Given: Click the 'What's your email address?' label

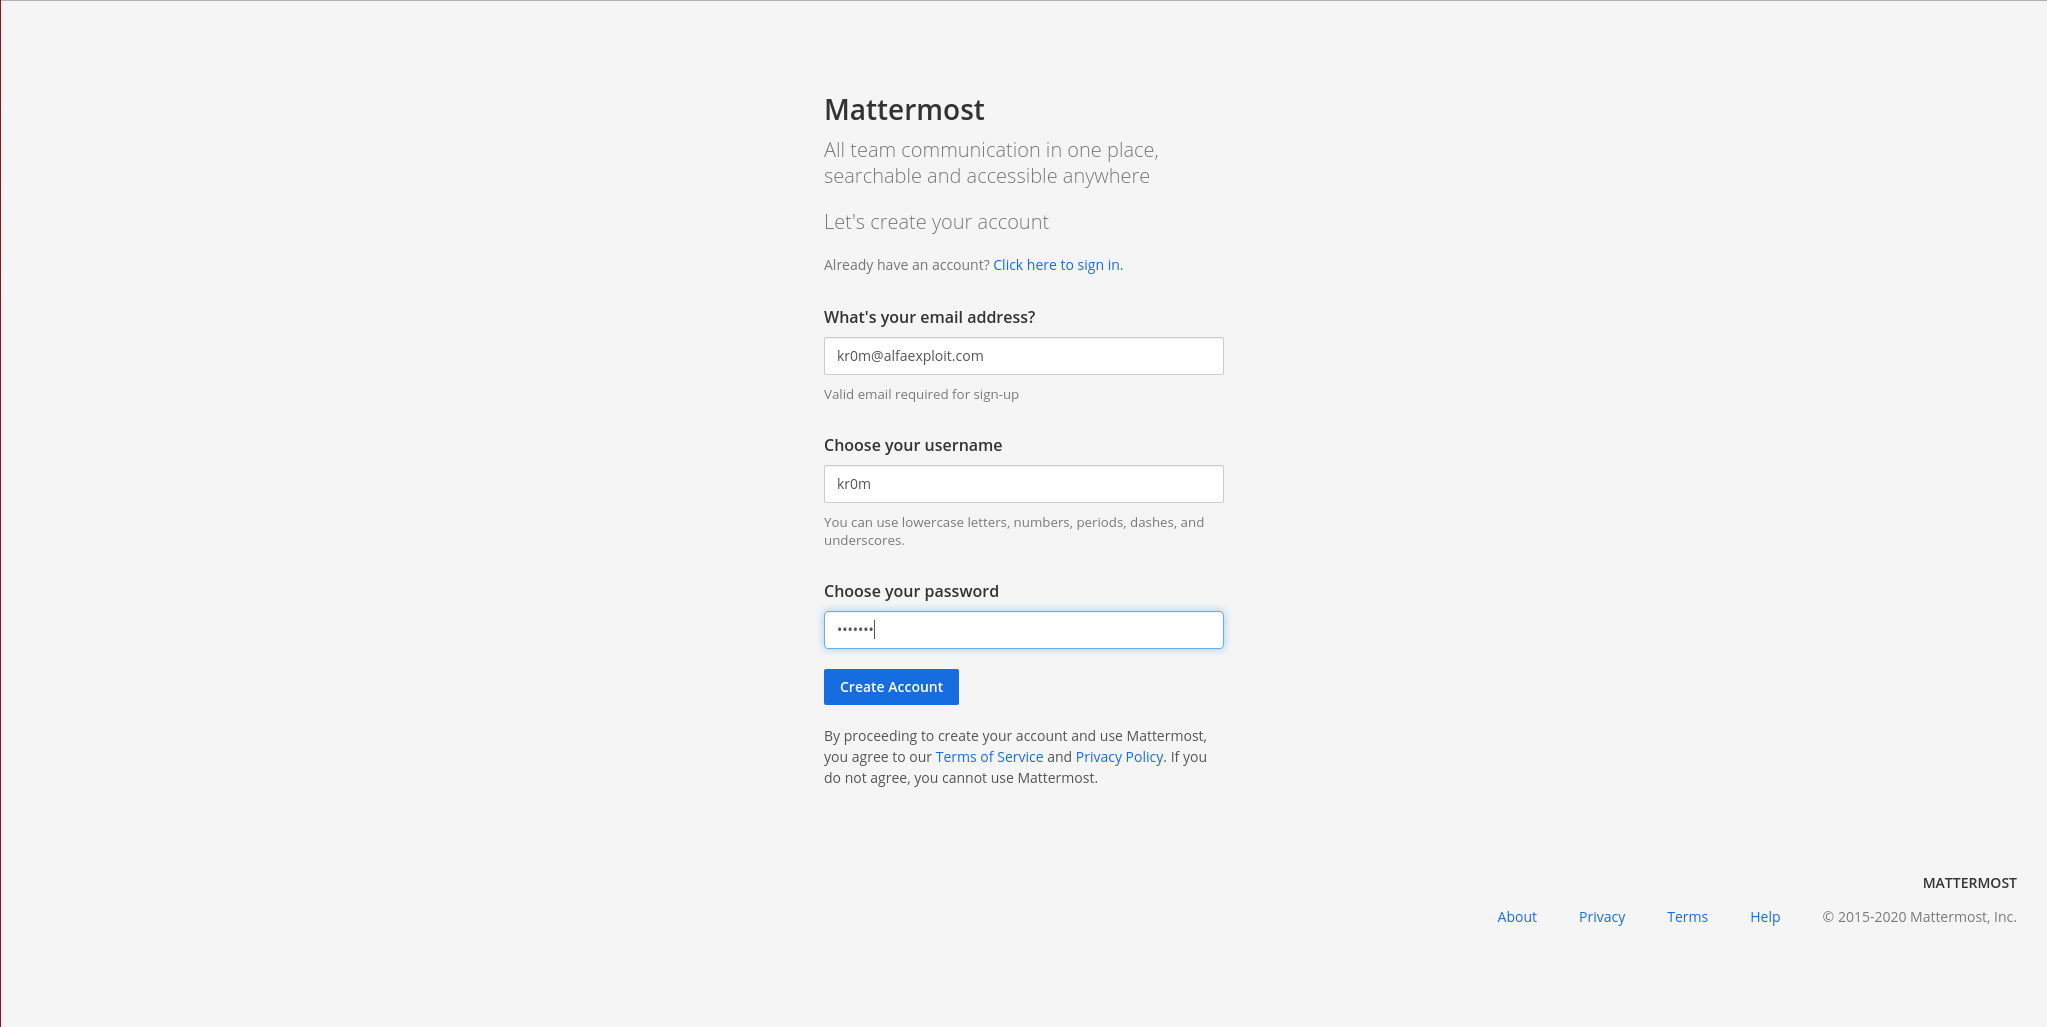Looking at the screenshot, I should coord(929,317).
